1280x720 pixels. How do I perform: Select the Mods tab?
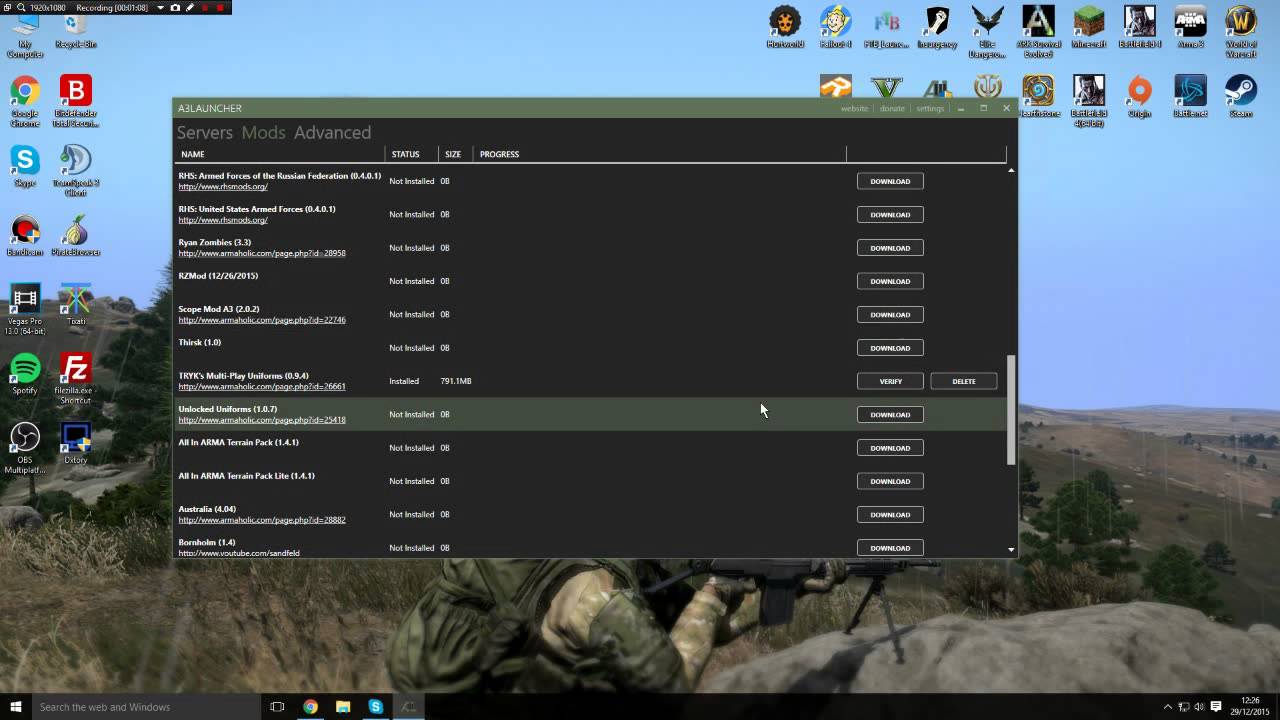[263, 132]
